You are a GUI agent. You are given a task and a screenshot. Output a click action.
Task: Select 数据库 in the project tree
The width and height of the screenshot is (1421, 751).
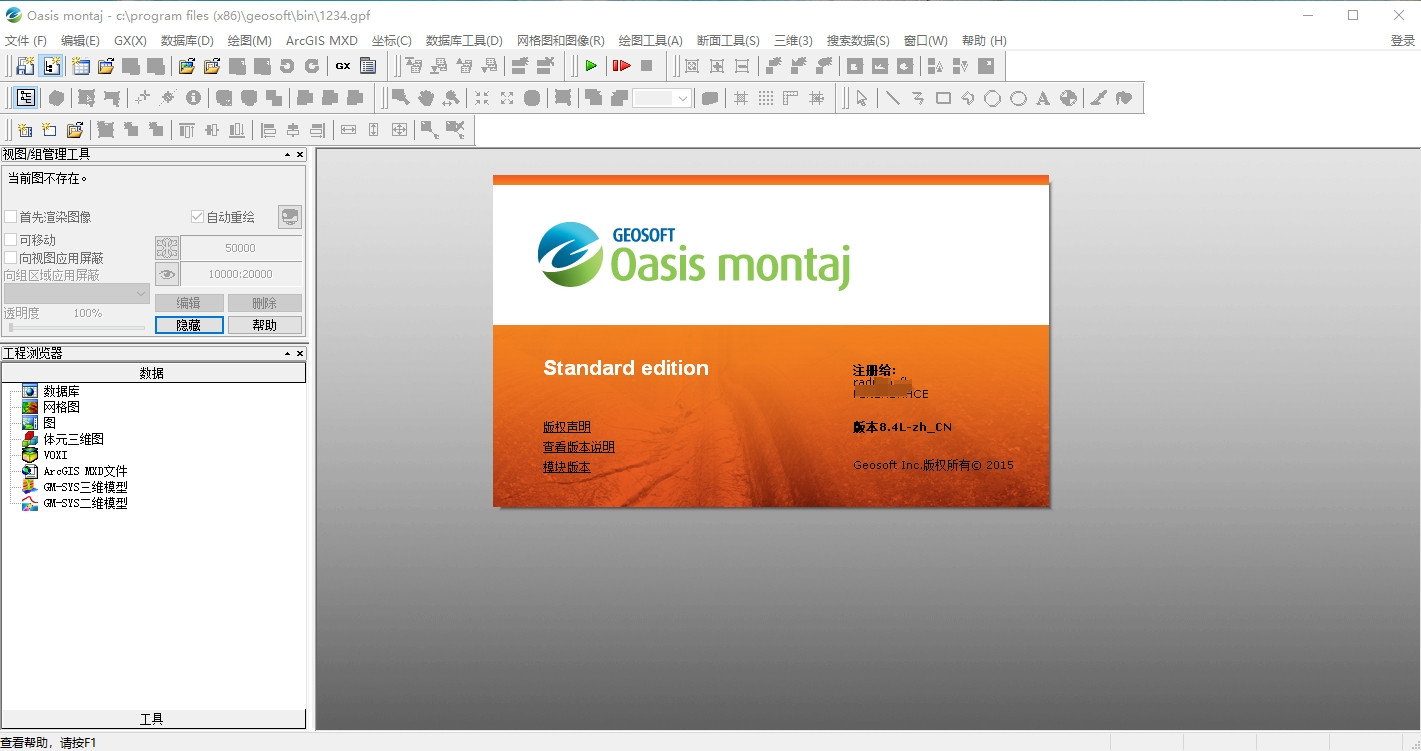pos(61,391)
